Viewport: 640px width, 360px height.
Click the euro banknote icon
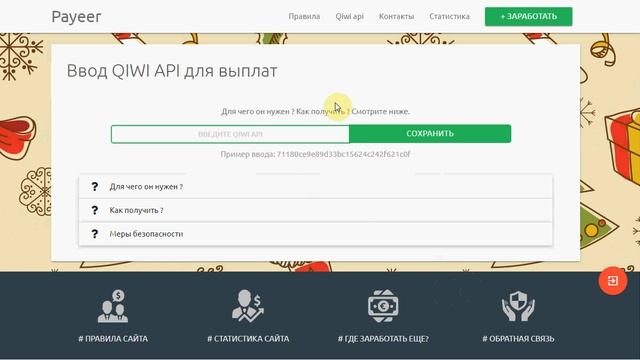click(x=383, y=306)
